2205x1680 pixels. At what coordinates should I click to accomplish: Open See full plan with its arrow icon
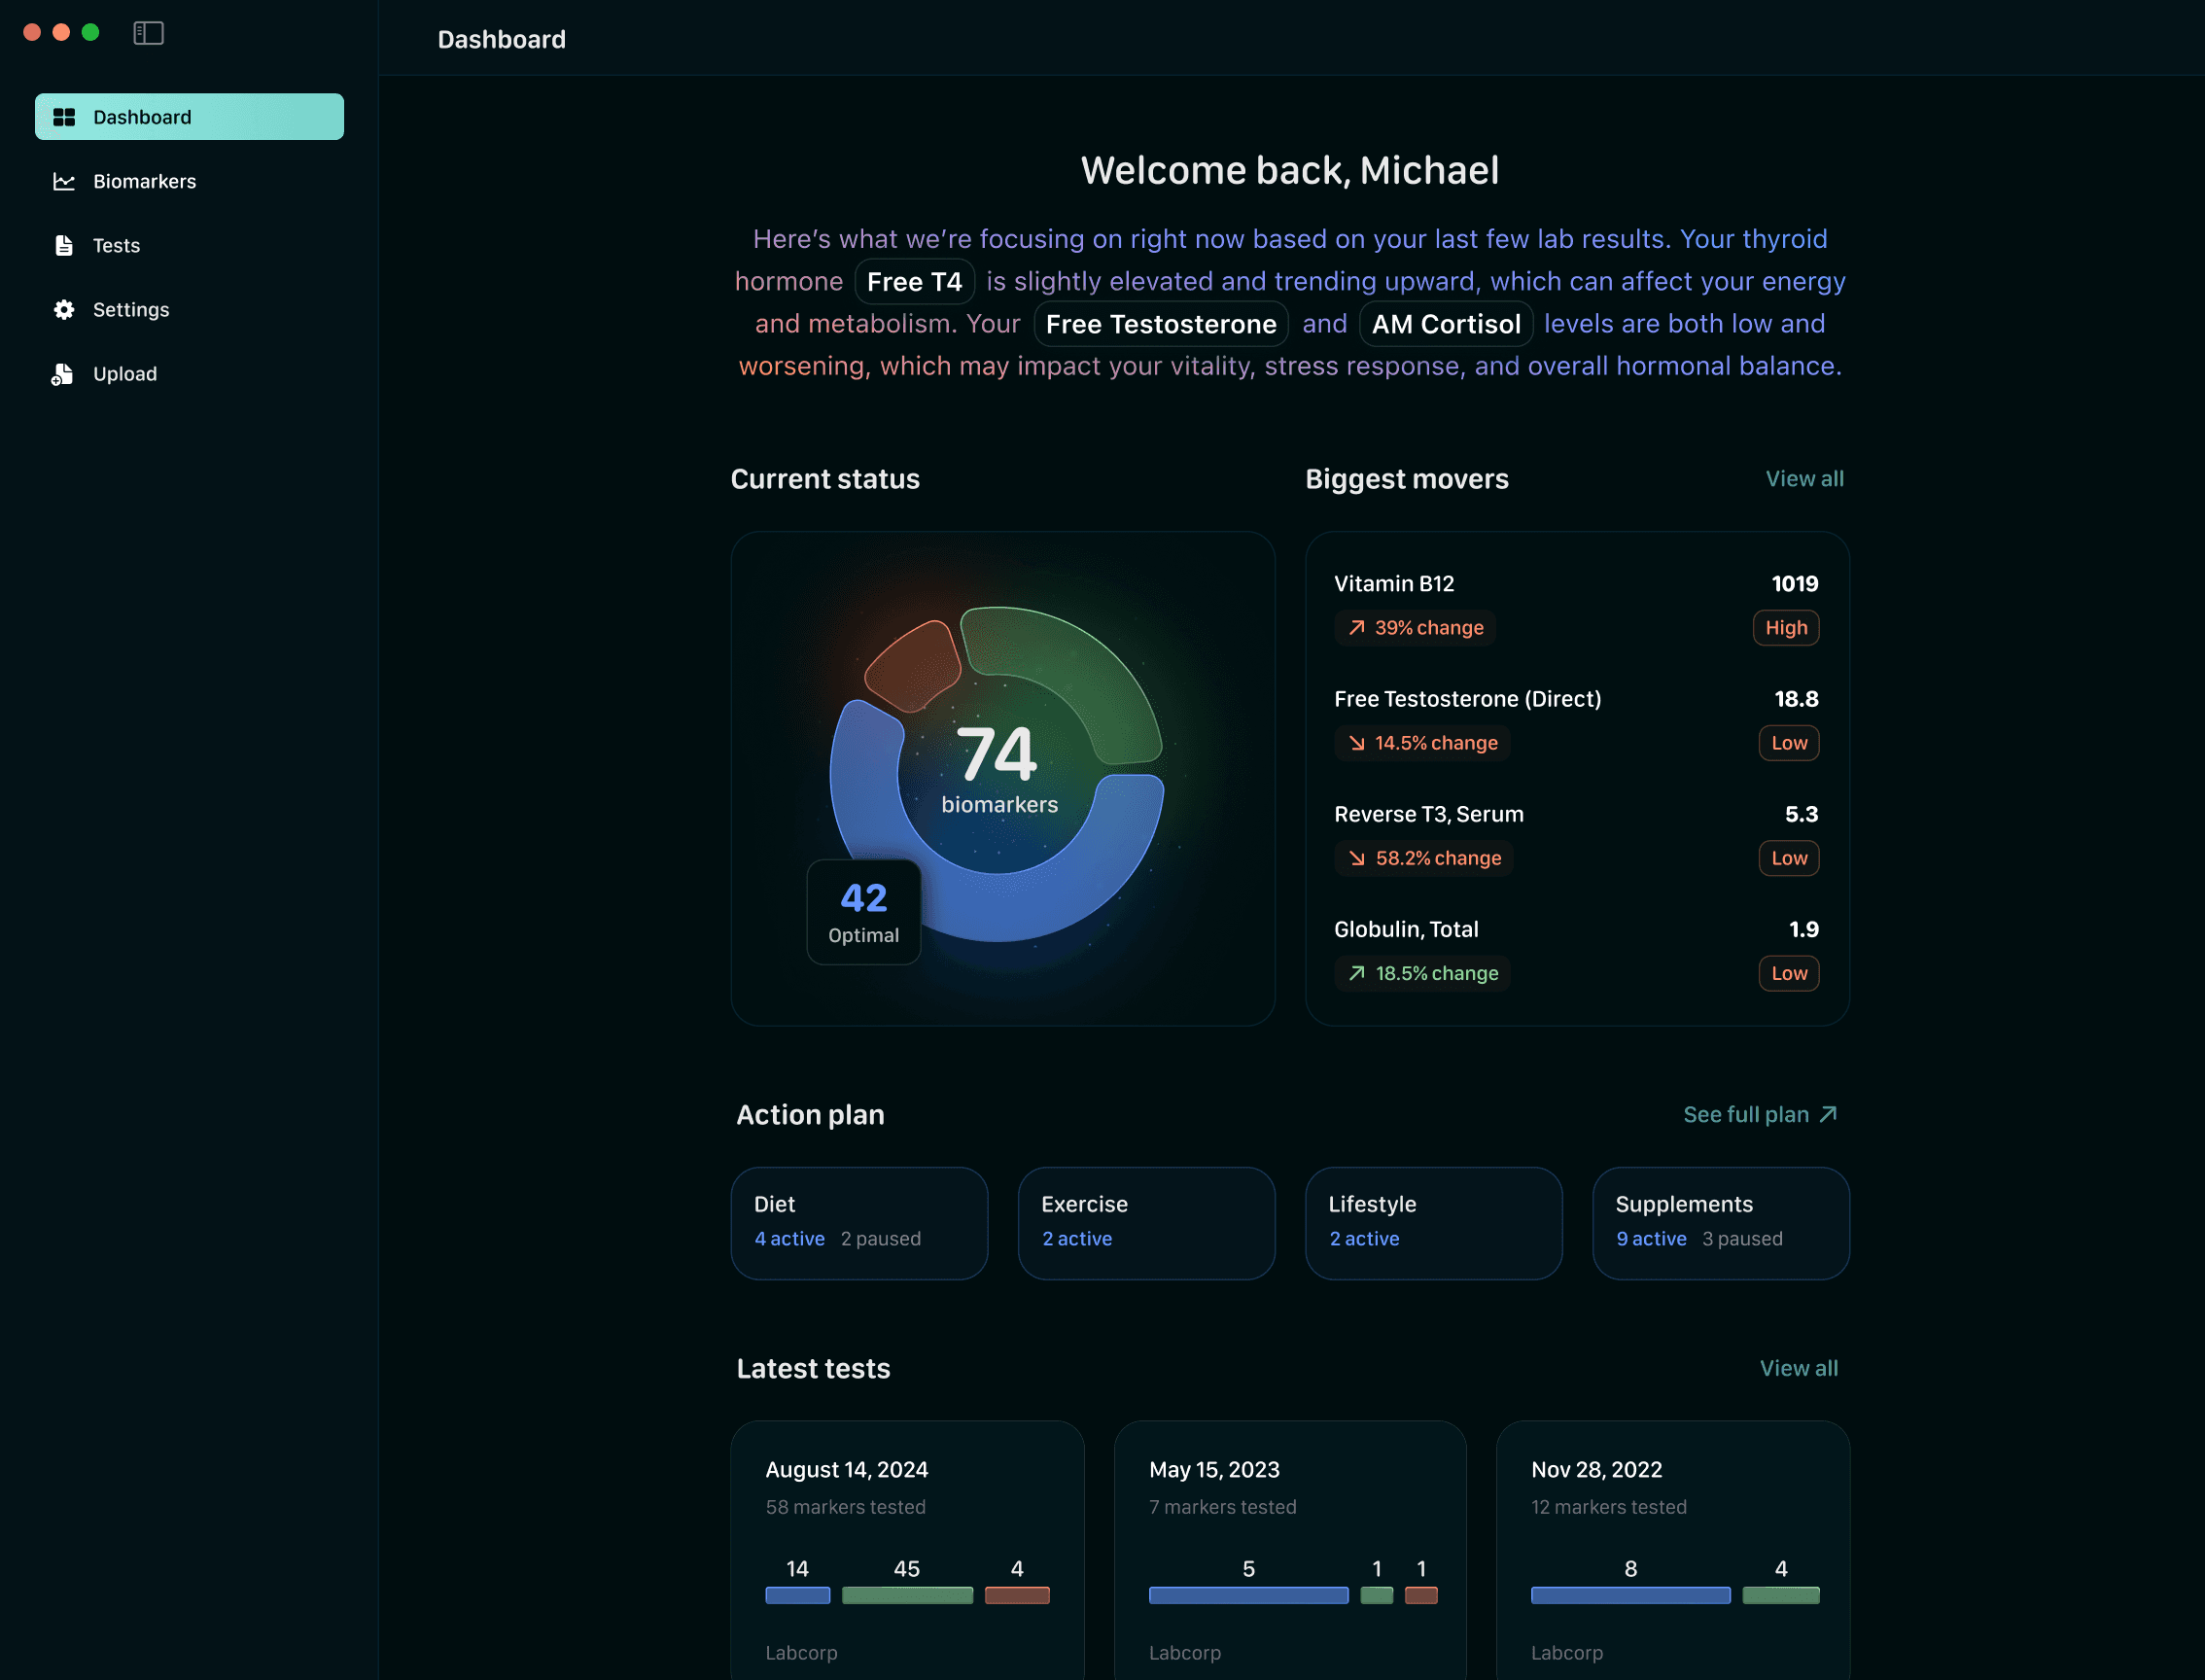(1761, 1114)
